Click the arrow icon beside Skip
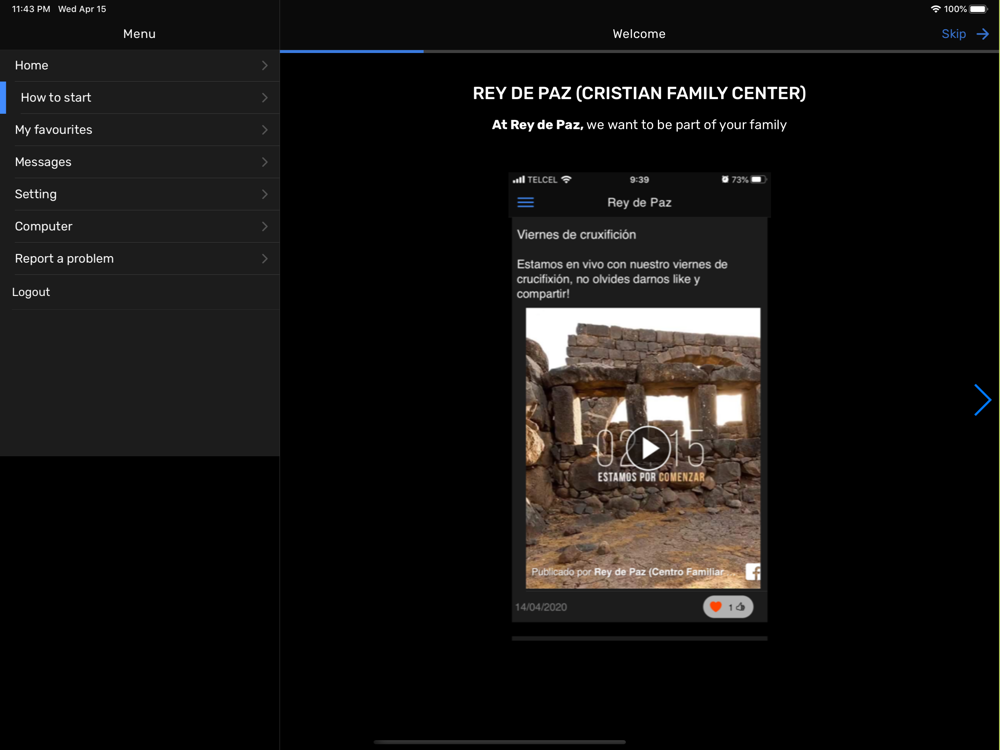The height and width of the screenshot is (750, 1000). coord(983,34)
